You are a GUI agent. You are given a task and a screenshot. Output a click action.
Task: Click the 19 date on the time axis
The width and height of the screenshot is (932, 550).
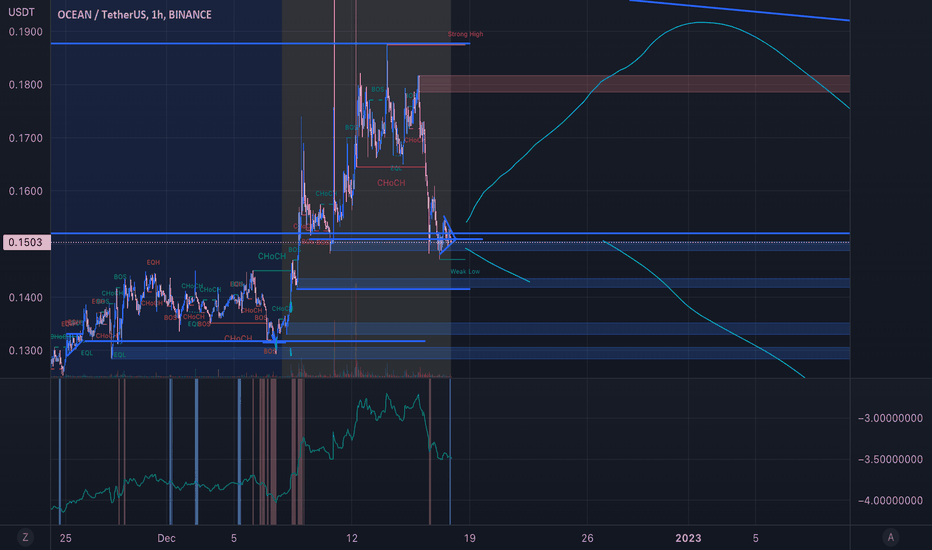470,538
